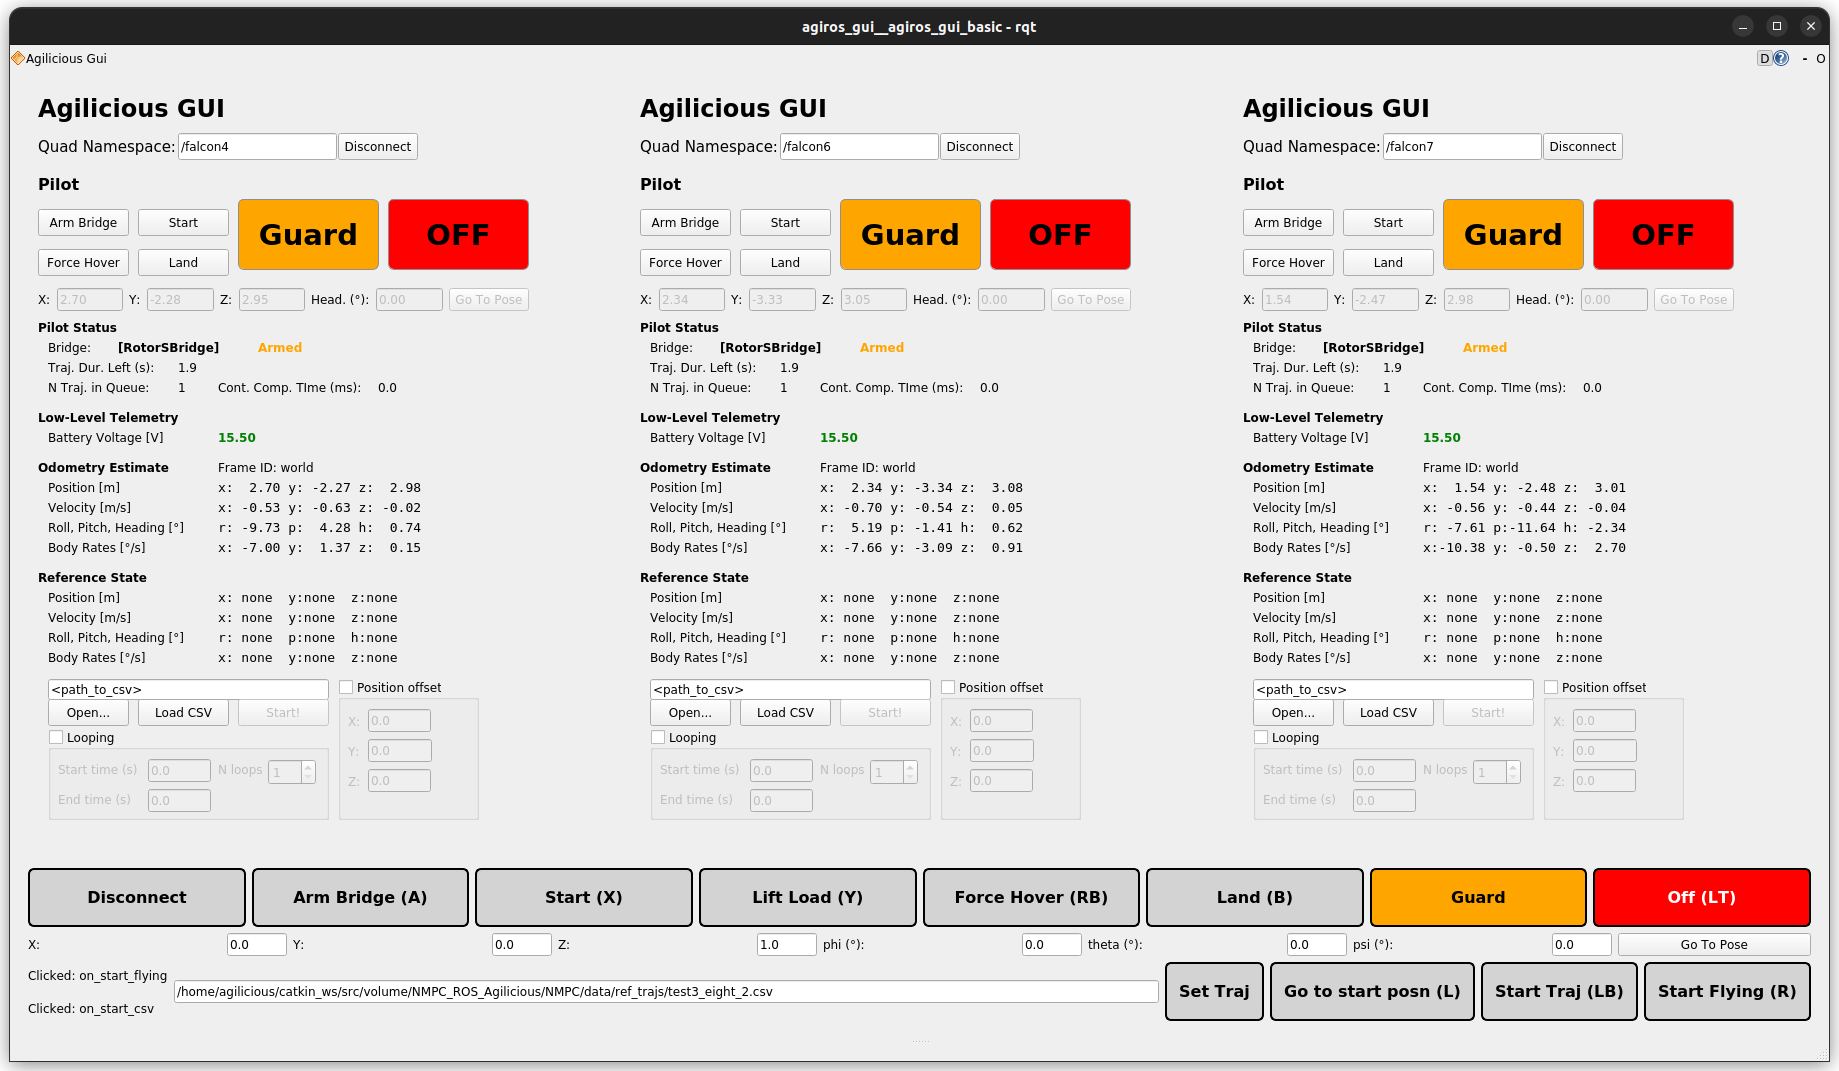Check Looping option under falcon7
1839x1071 pixels.
point(1261,738)
